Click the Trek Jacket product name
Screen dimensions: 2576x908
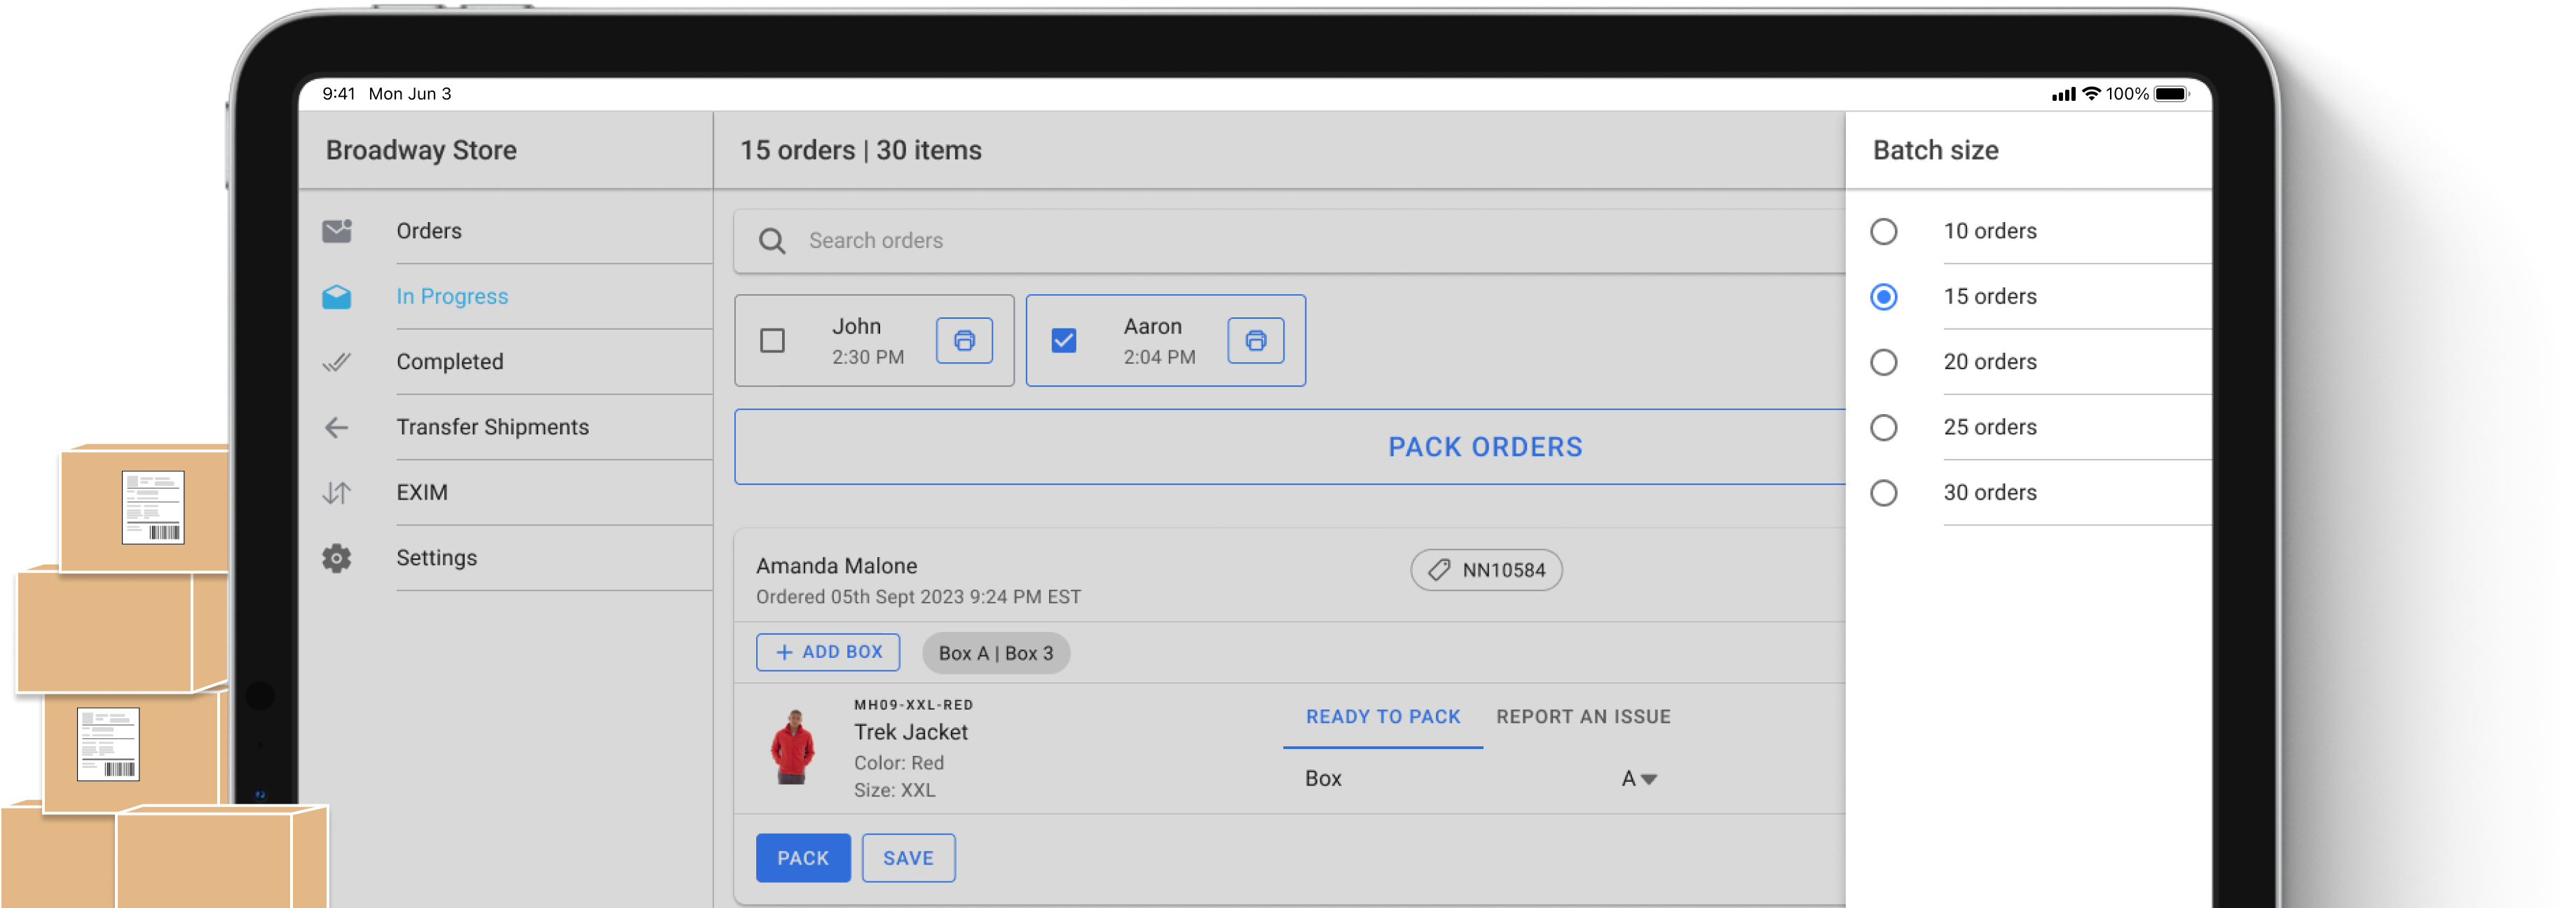click(x=910, y=732)
